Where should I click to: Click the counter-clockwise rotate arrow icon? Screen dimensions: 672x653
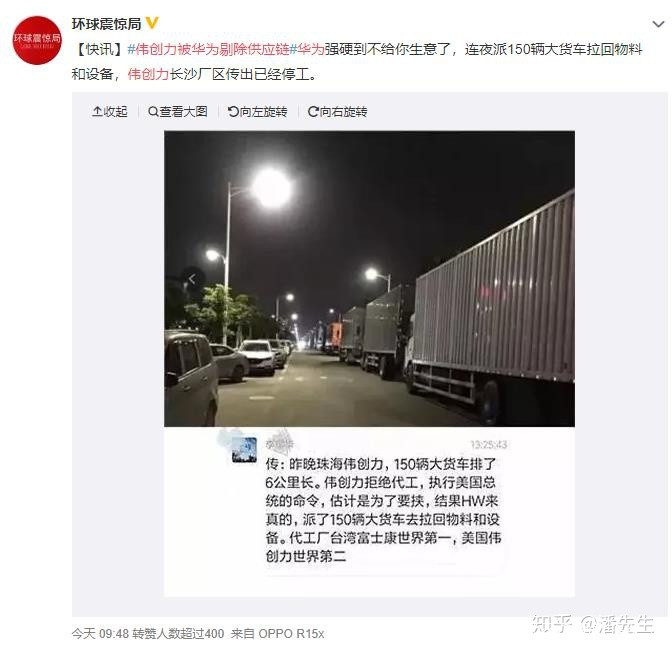click(233, 112)
